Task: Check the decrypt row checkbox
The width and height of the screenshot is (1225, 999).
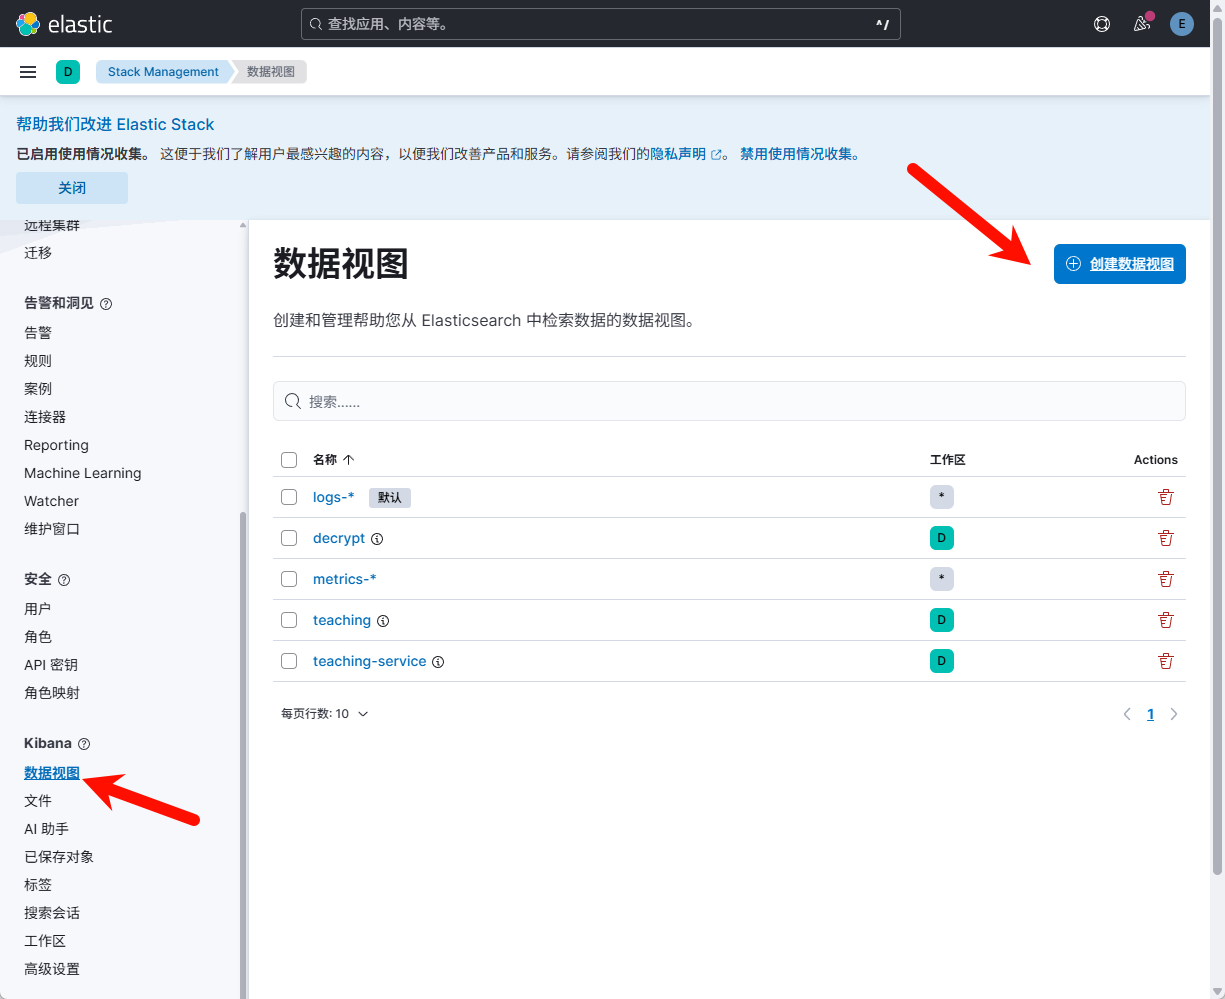Action: coord(289,538)
